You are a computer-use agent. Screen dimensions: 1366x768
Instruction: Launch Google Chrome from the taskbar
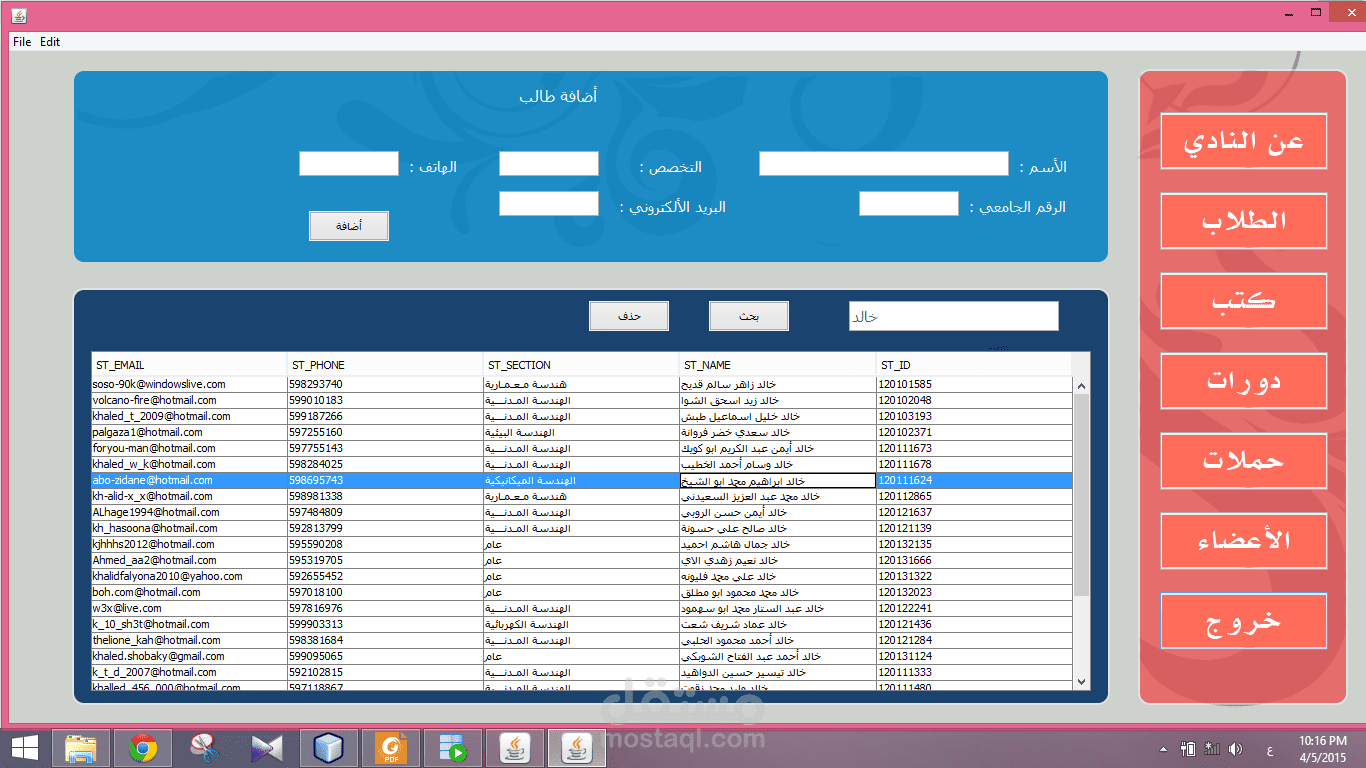(143, 748)
